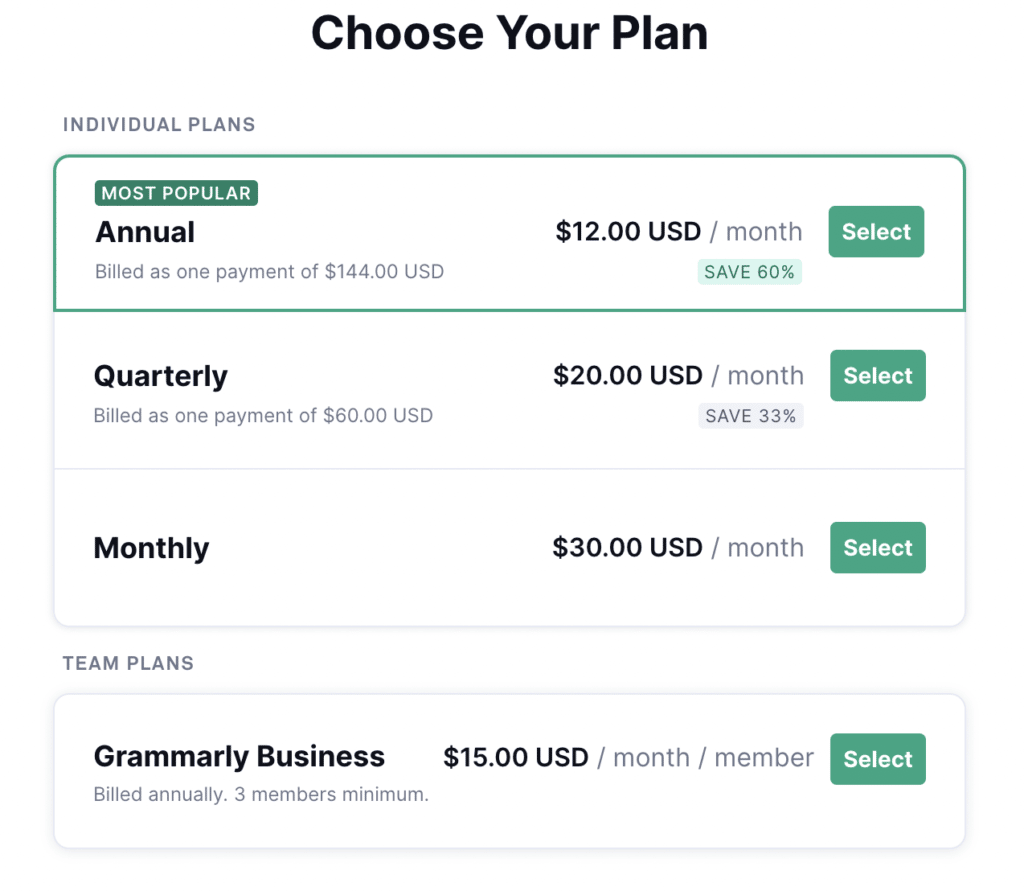1024x891 pixels.
Task: Click the $20.00 USD monthly price
Action: pyautogui.click(x=679, y=376)
